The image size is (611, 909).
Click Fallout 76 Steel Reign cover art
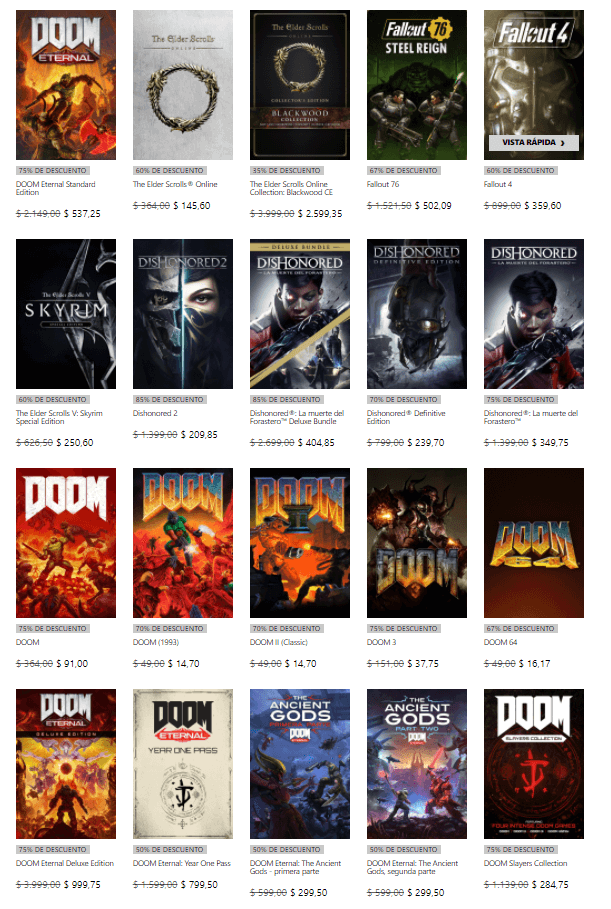tap(416, 85)
